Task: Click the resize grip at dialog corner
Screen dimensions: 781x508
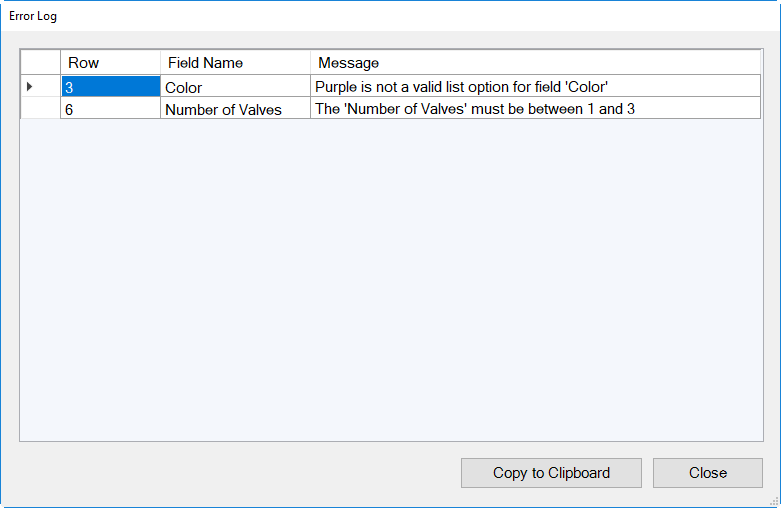Action: point(773,500)
